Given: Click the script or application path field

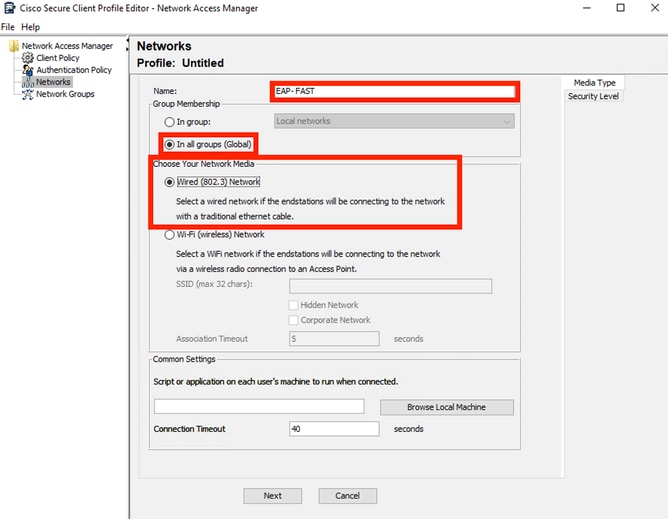Looking at the screenshot, I should 259,407.
